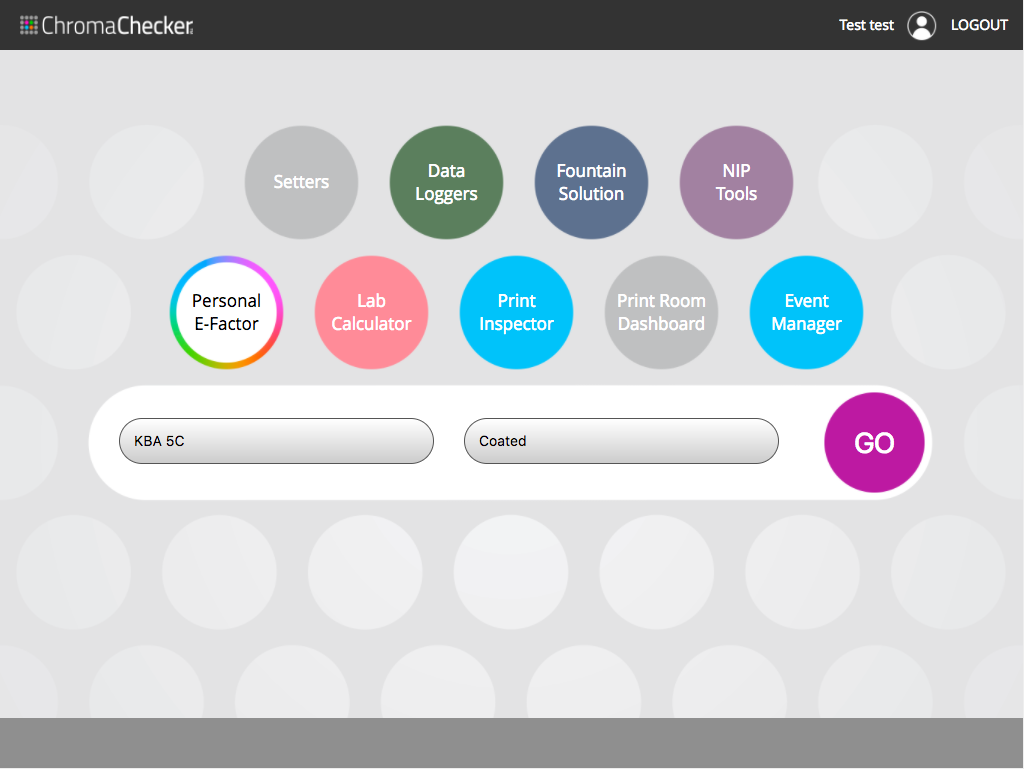Launch the Event Manager
This screenshot has height=769, width=1024.
coord(806,312)
